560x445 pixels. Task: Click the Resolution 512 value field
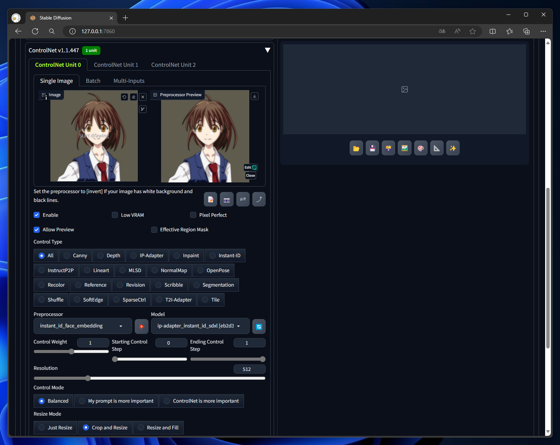coord(249,369)
